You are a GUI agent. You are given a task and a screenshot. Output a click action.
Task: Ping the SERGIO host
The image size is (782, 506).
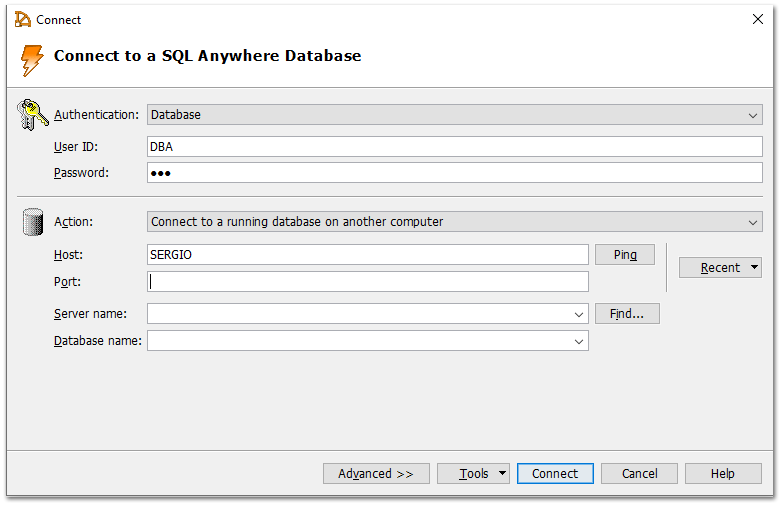pos(625,255)
